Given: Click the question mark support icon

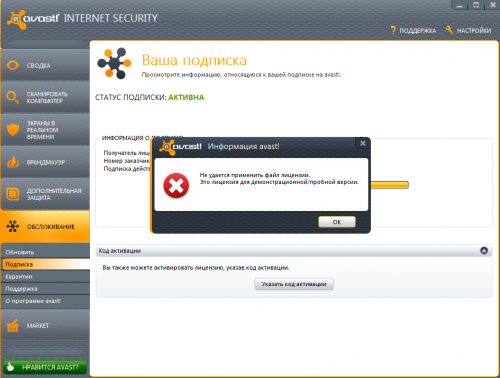Looking at the screenshot, I should (393, 30).
